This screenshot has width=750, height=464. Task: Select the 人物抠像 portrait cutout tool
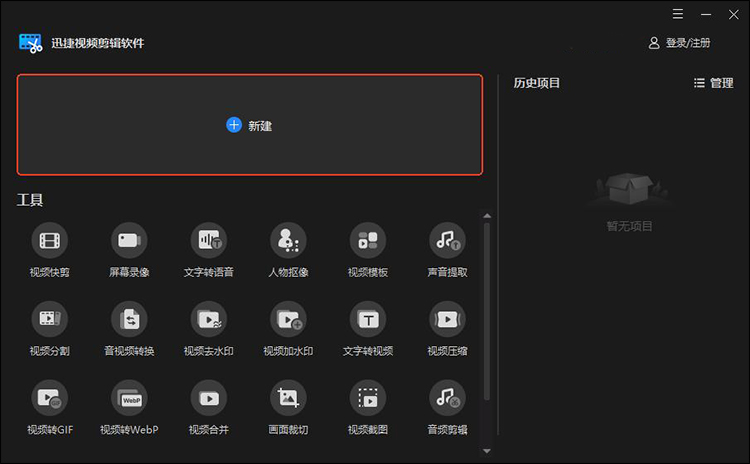pyautogui.click(x=288, y=250)
